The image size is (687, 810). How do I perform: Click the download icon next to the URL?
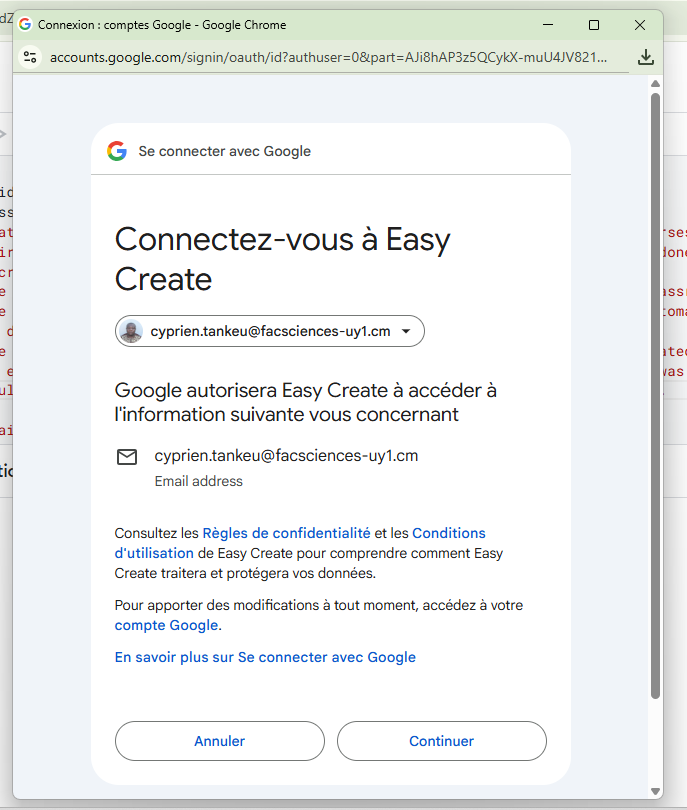(645, 57)
